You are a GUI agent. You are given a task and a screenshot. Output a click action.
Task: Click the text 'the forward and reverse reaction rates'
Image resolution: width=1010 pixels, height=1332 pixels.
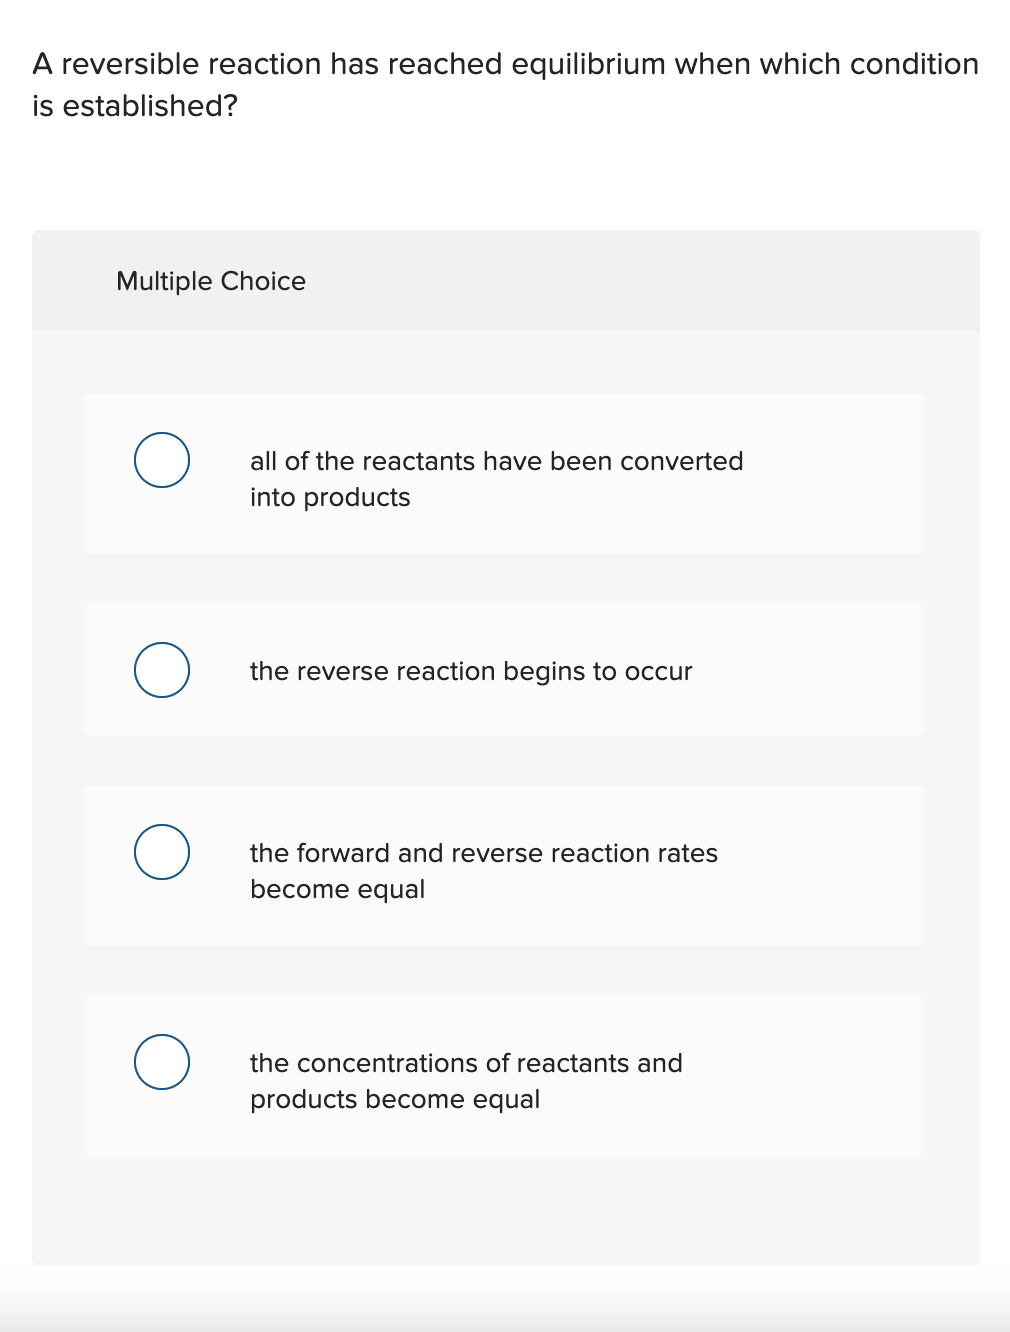(x=484, y=853)
